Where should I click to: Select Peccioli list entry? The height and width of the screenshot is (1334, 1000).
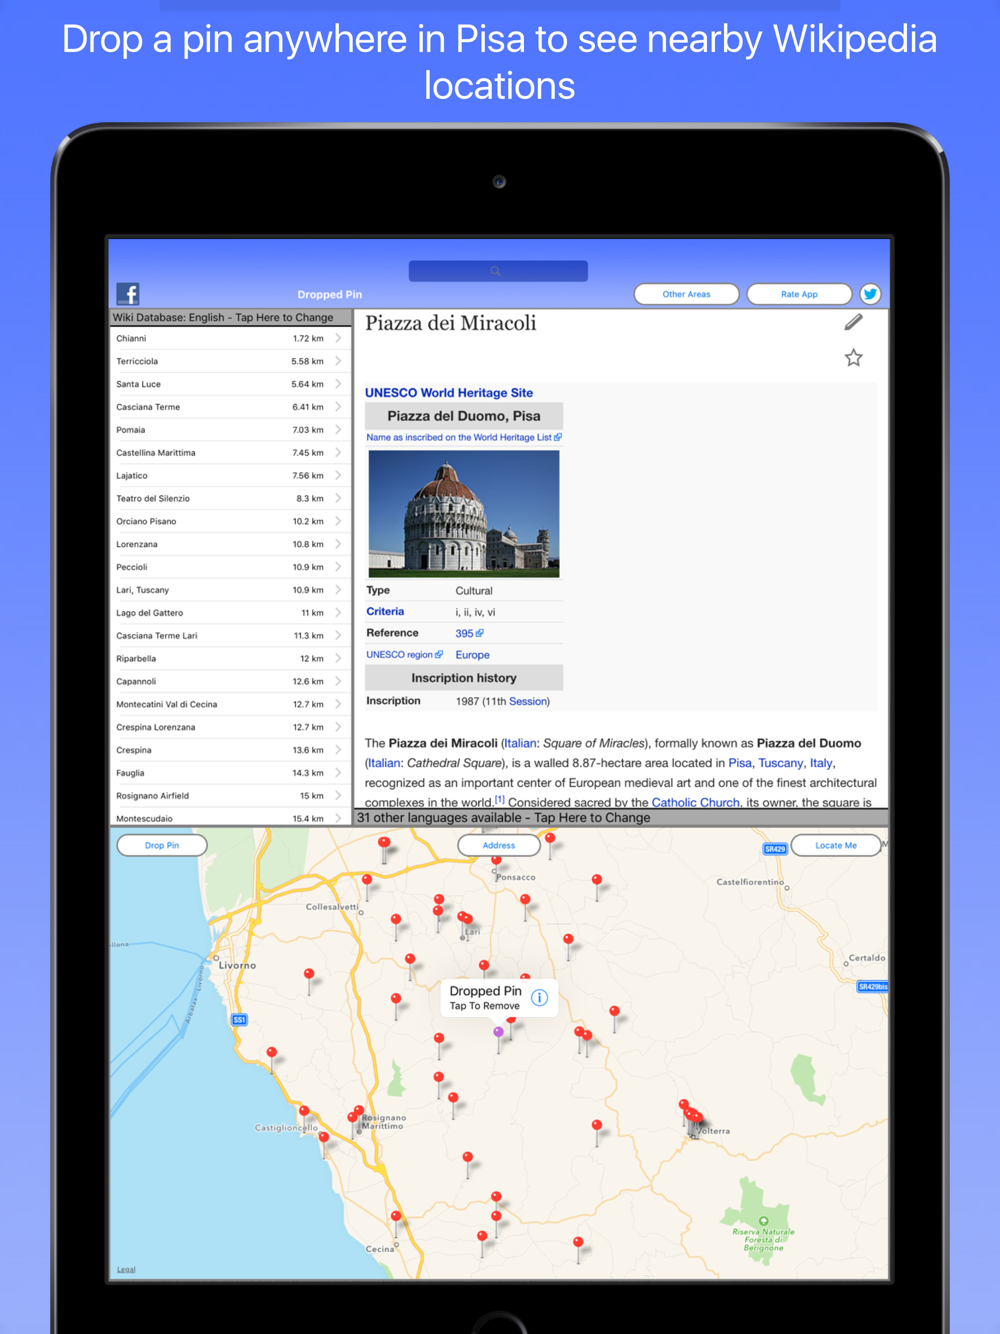click(230, 567)
